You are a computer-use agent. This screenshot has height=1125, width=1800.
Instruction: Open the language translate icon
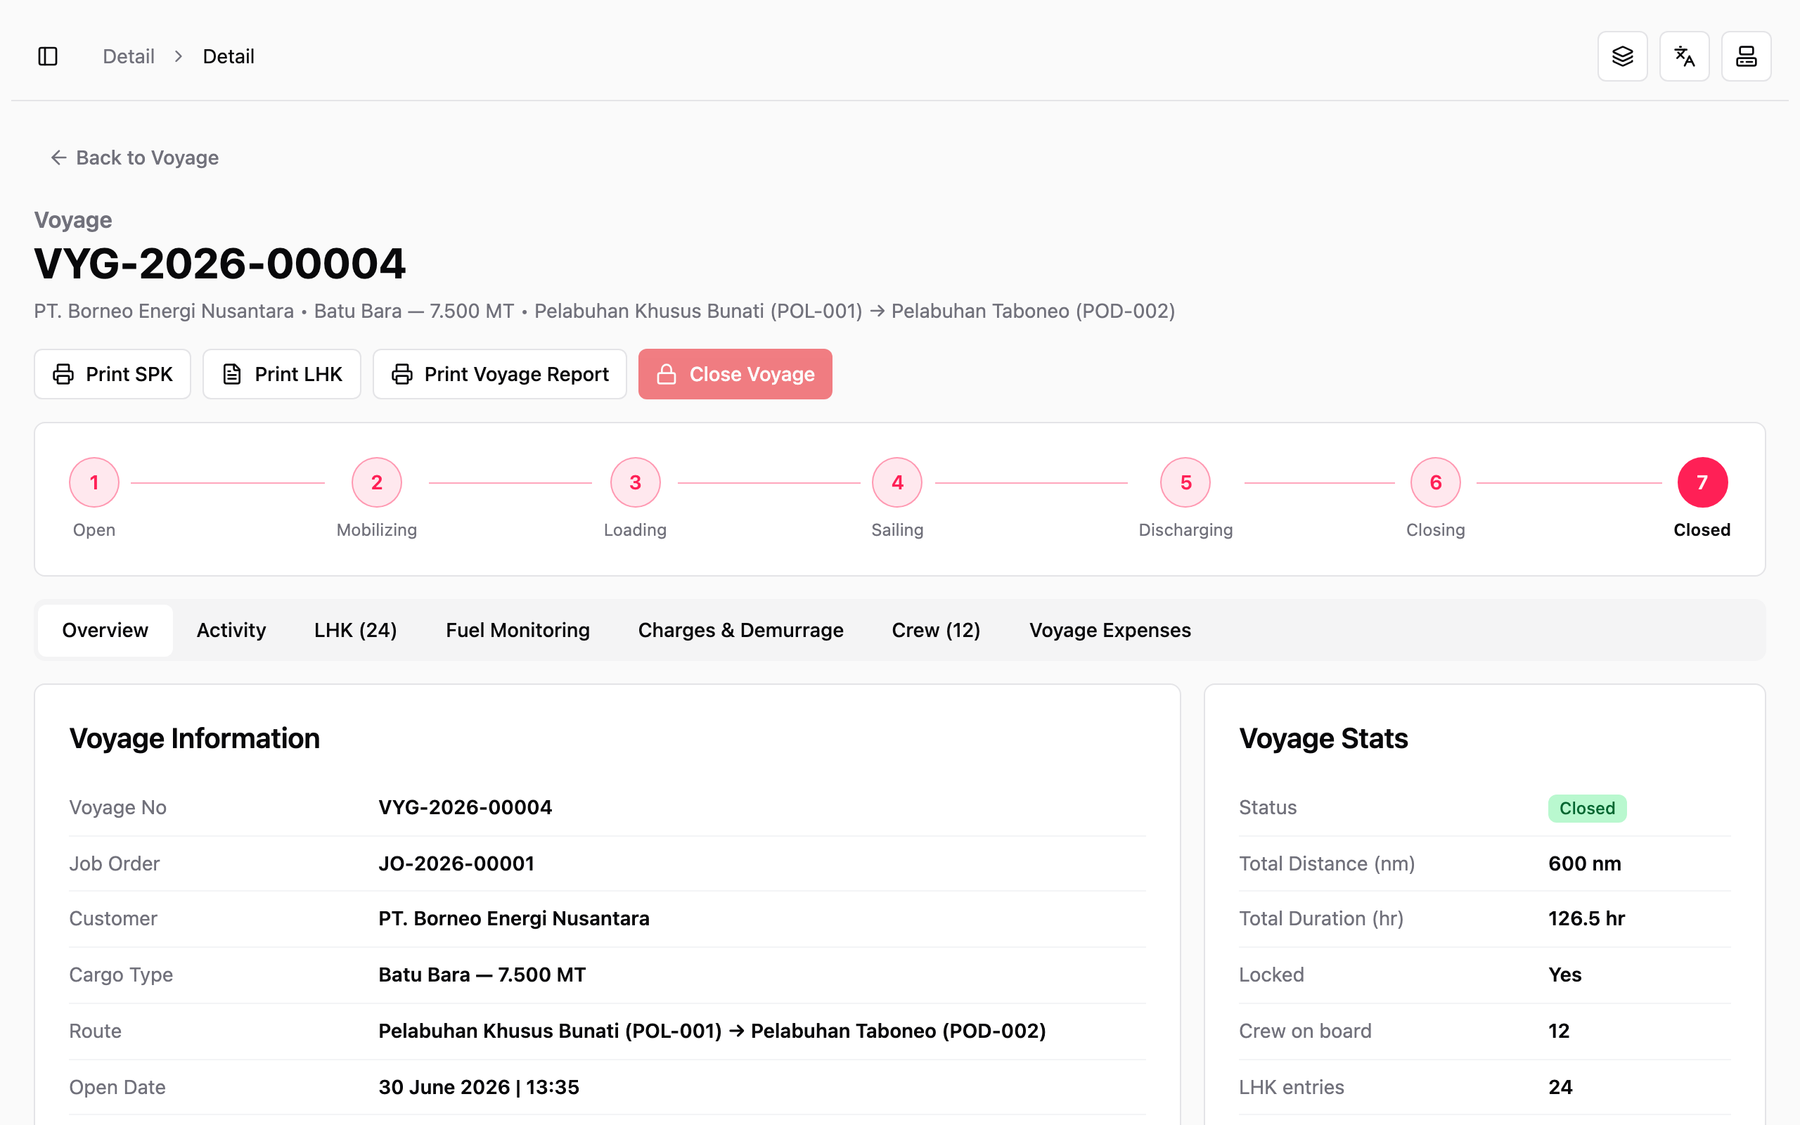[x=1684, y=56]
